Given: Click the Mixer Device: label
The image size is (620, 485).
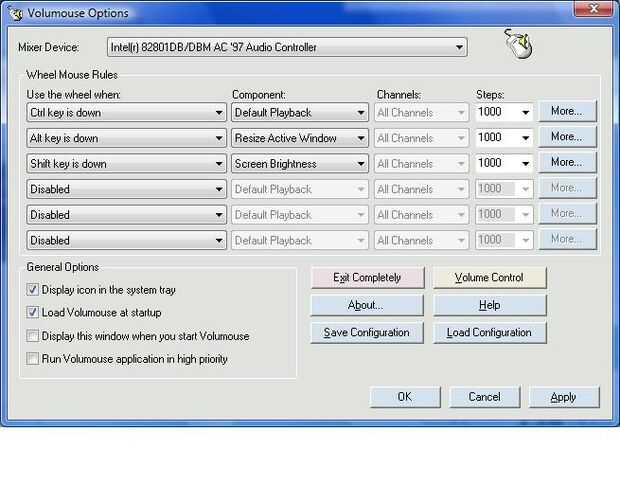Looking at the screenshot, I should 49,47.
